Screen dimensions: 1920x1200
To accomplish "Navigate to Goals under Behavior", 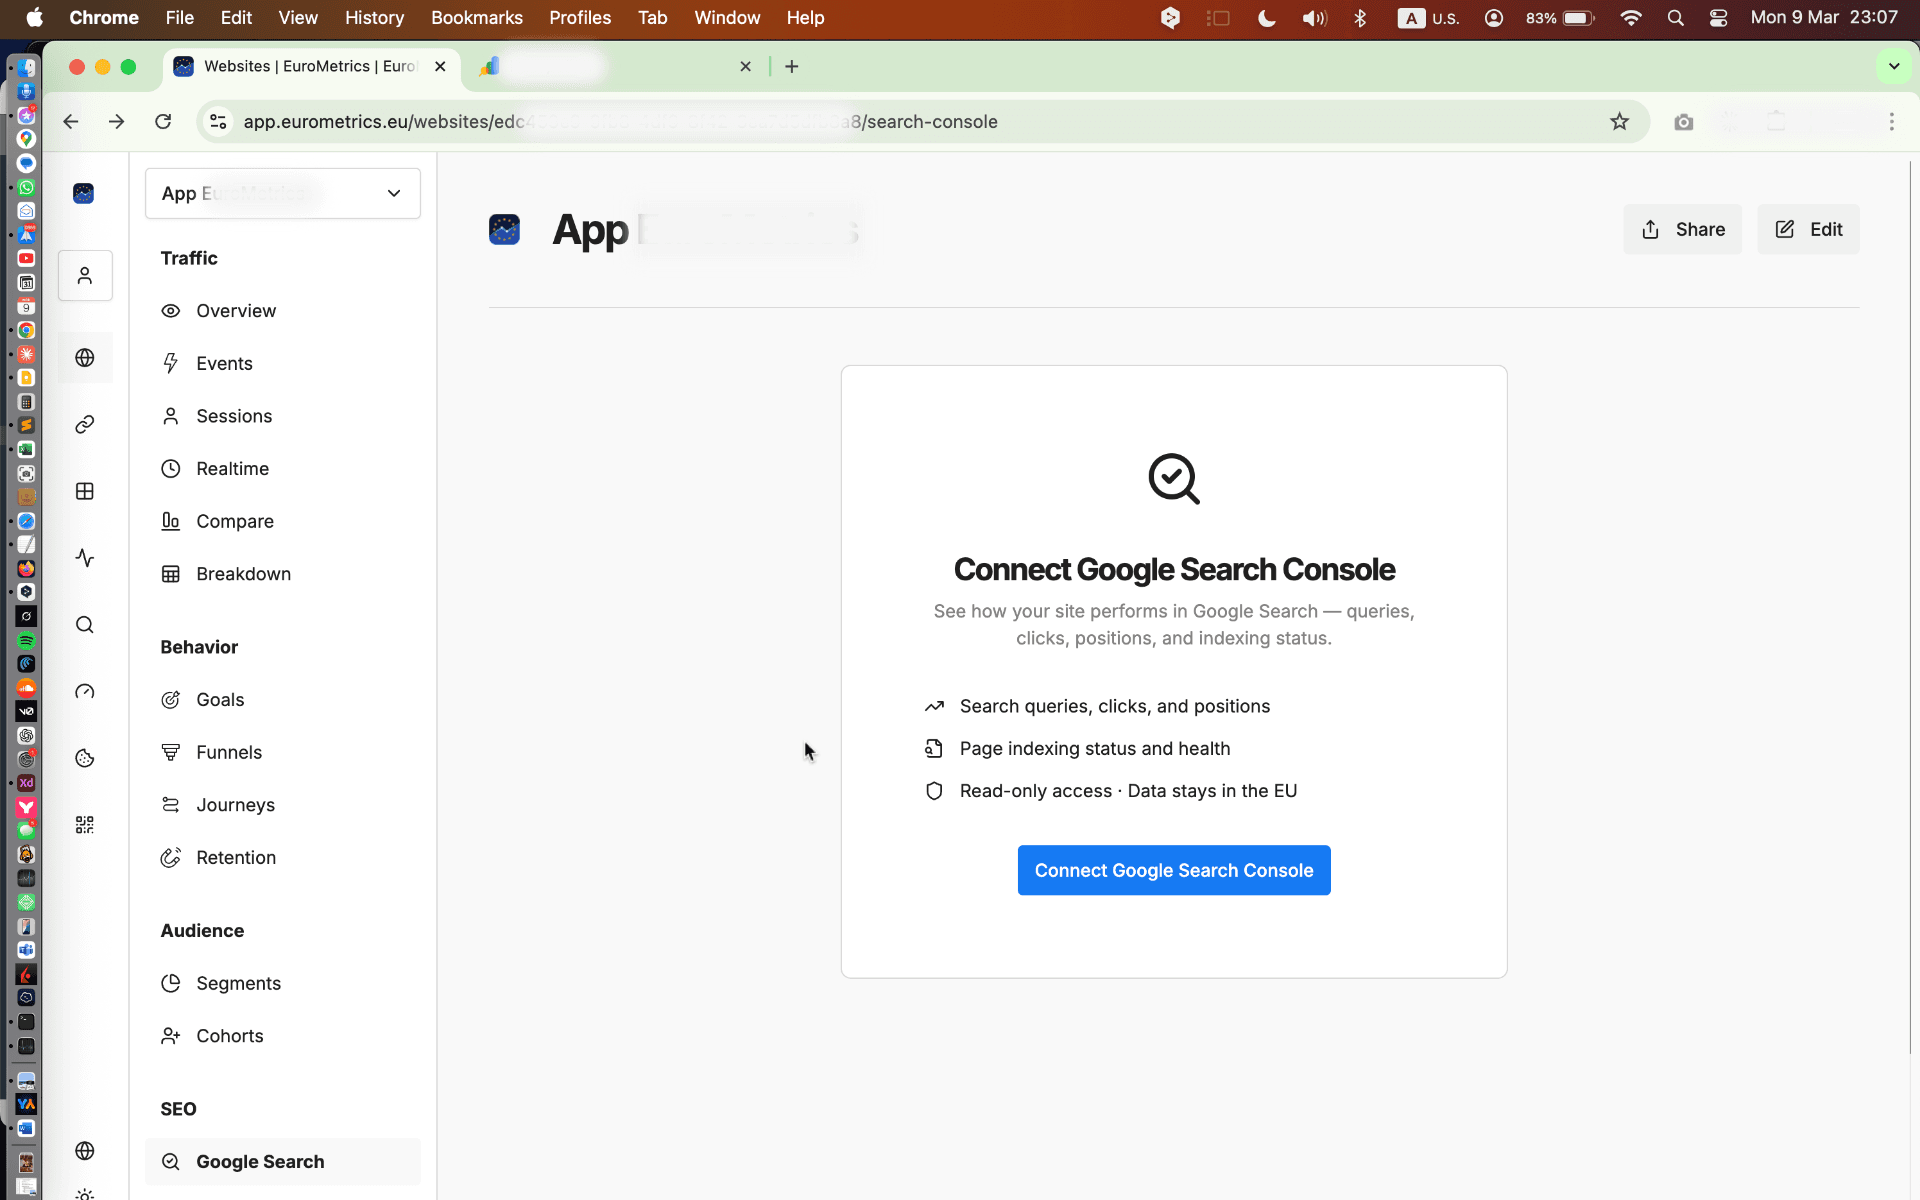I will [x=283, y=700].
